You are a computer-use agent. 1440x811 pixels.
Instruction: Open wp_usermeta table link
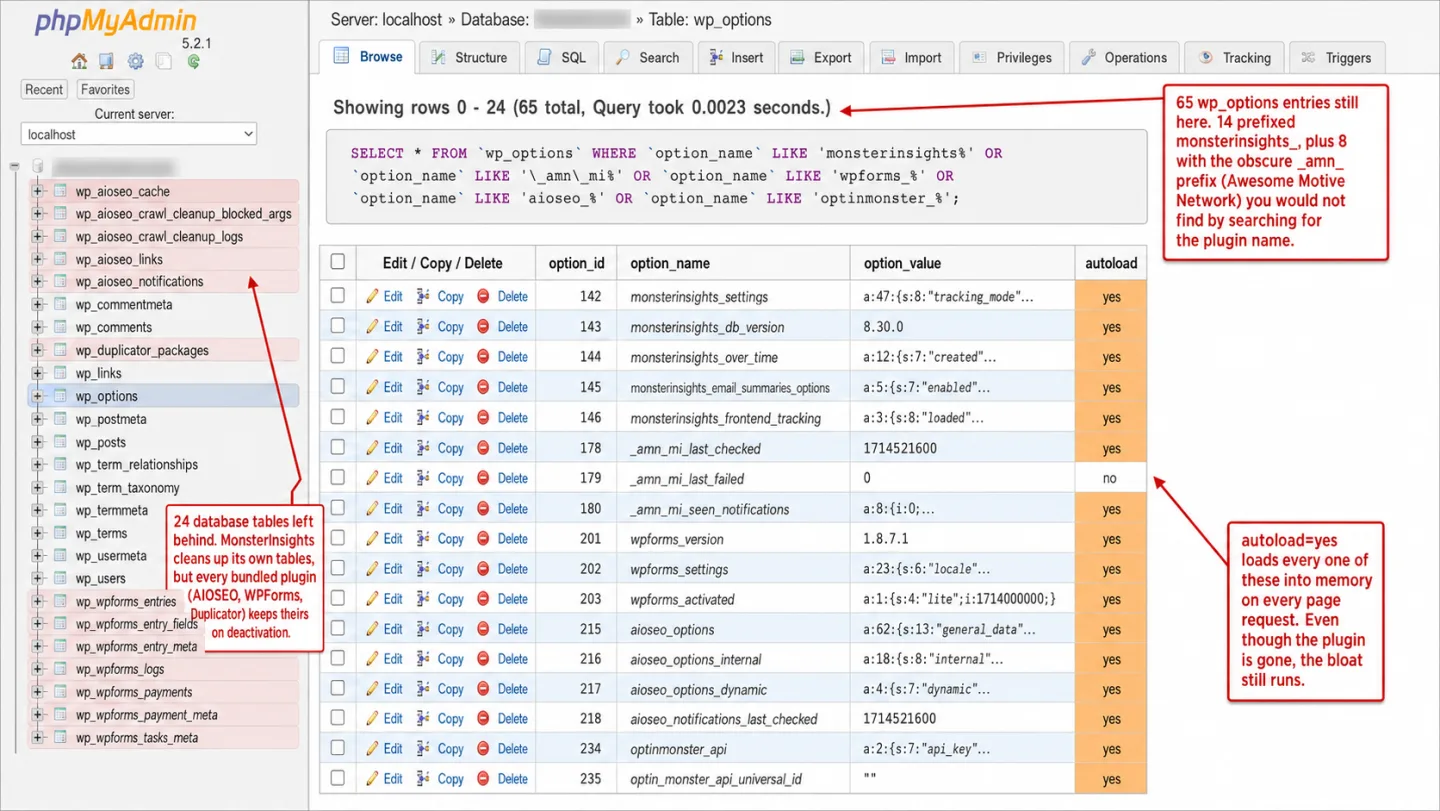pos(111,556)
